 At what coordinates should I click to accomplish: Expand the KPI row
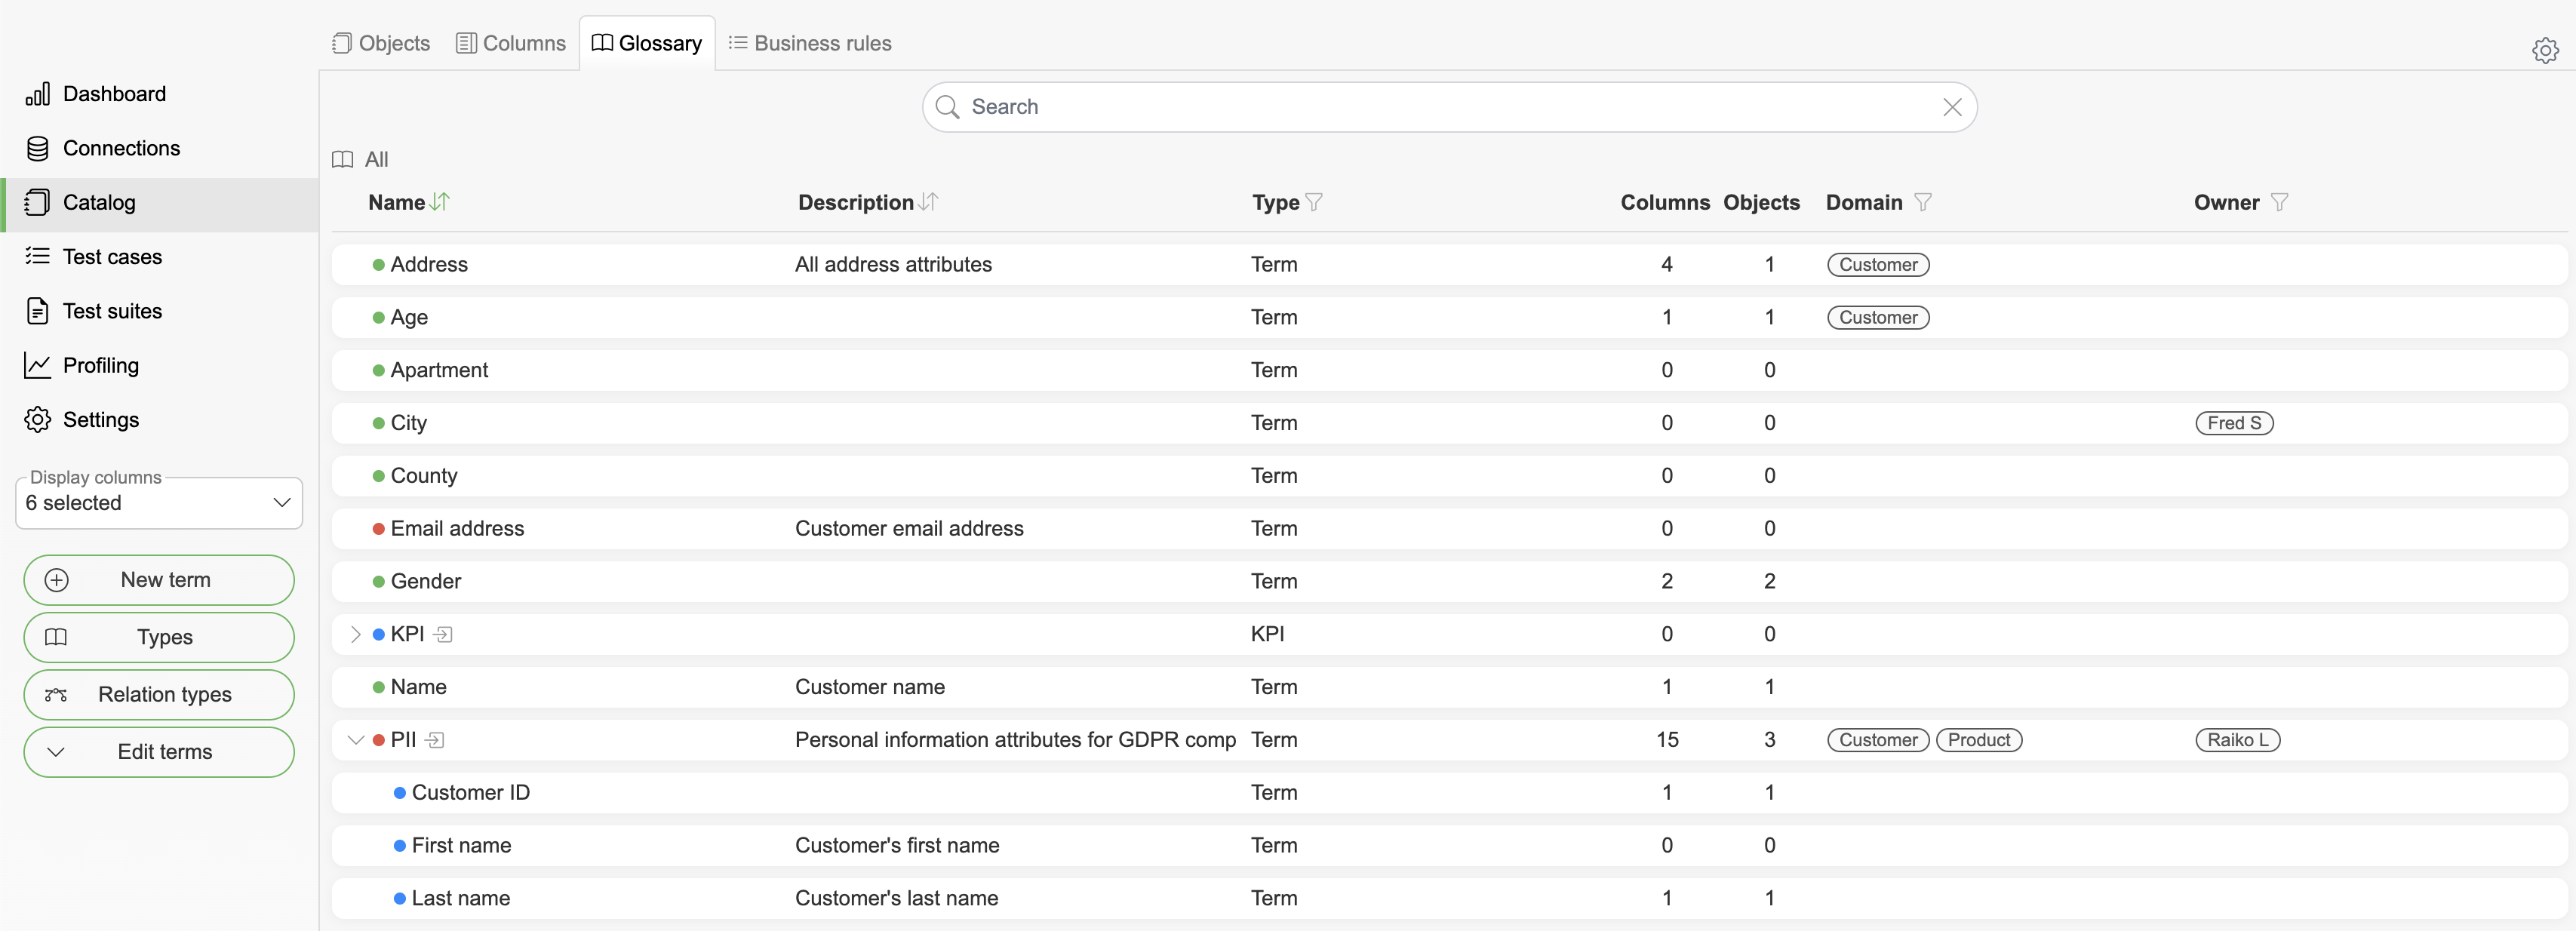point(355,634)
